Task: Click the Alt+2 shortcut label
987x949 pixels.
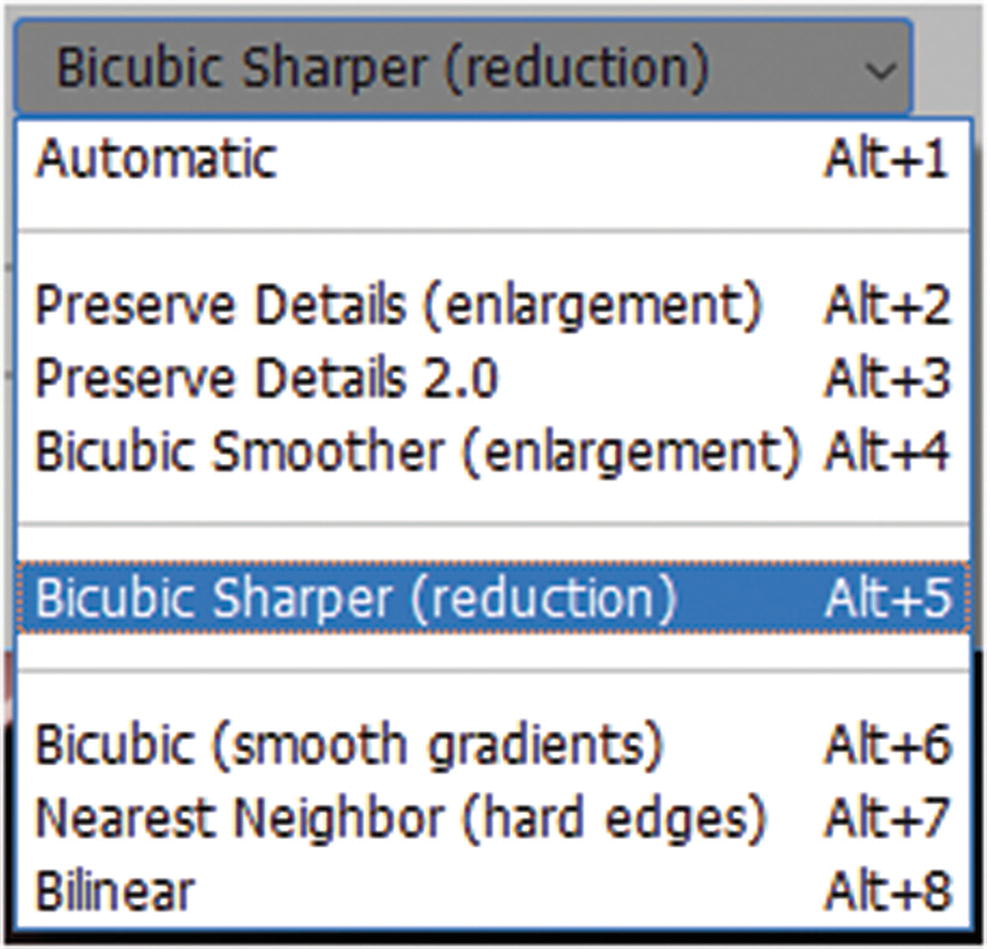Action: [886, 306]
